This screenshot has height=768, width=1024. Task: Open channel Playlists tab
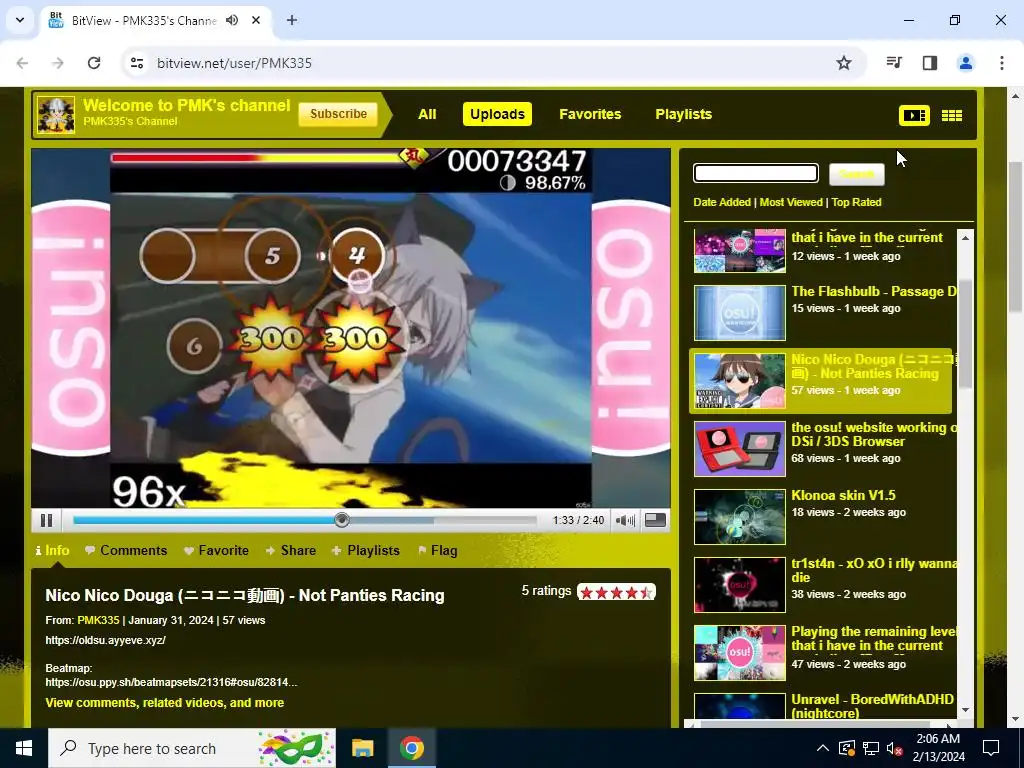[684, 114]
